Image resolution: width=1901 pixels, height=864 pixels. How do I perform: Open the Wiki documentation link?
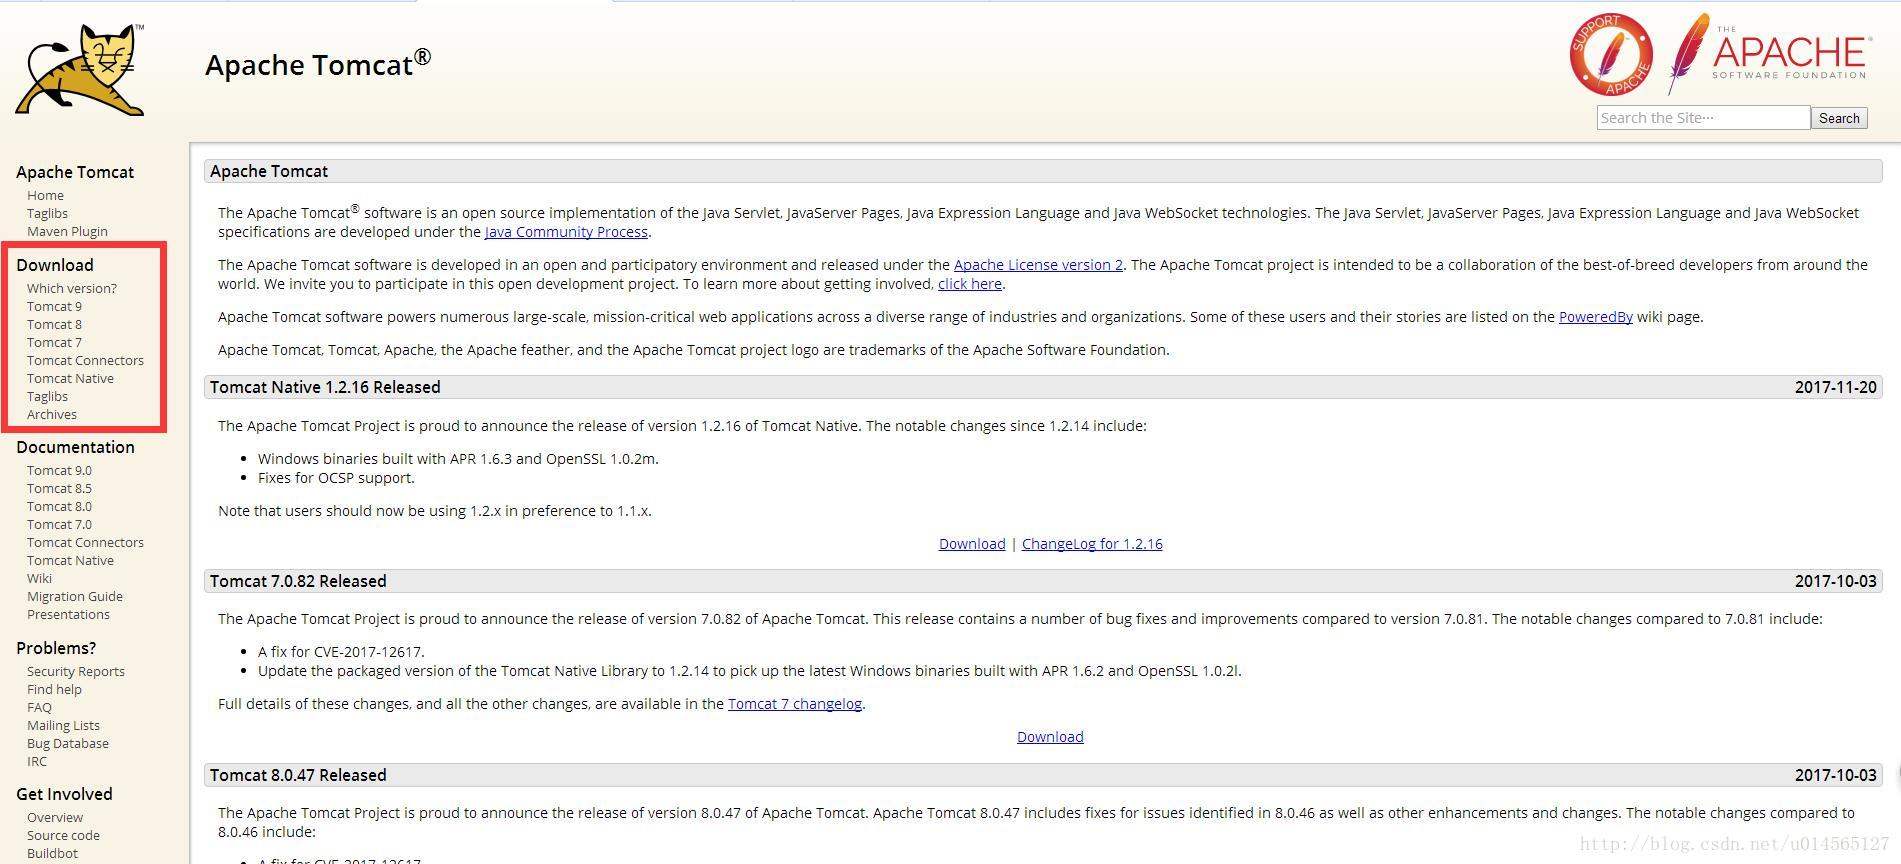pyautogui.click(x=39, y=578)
